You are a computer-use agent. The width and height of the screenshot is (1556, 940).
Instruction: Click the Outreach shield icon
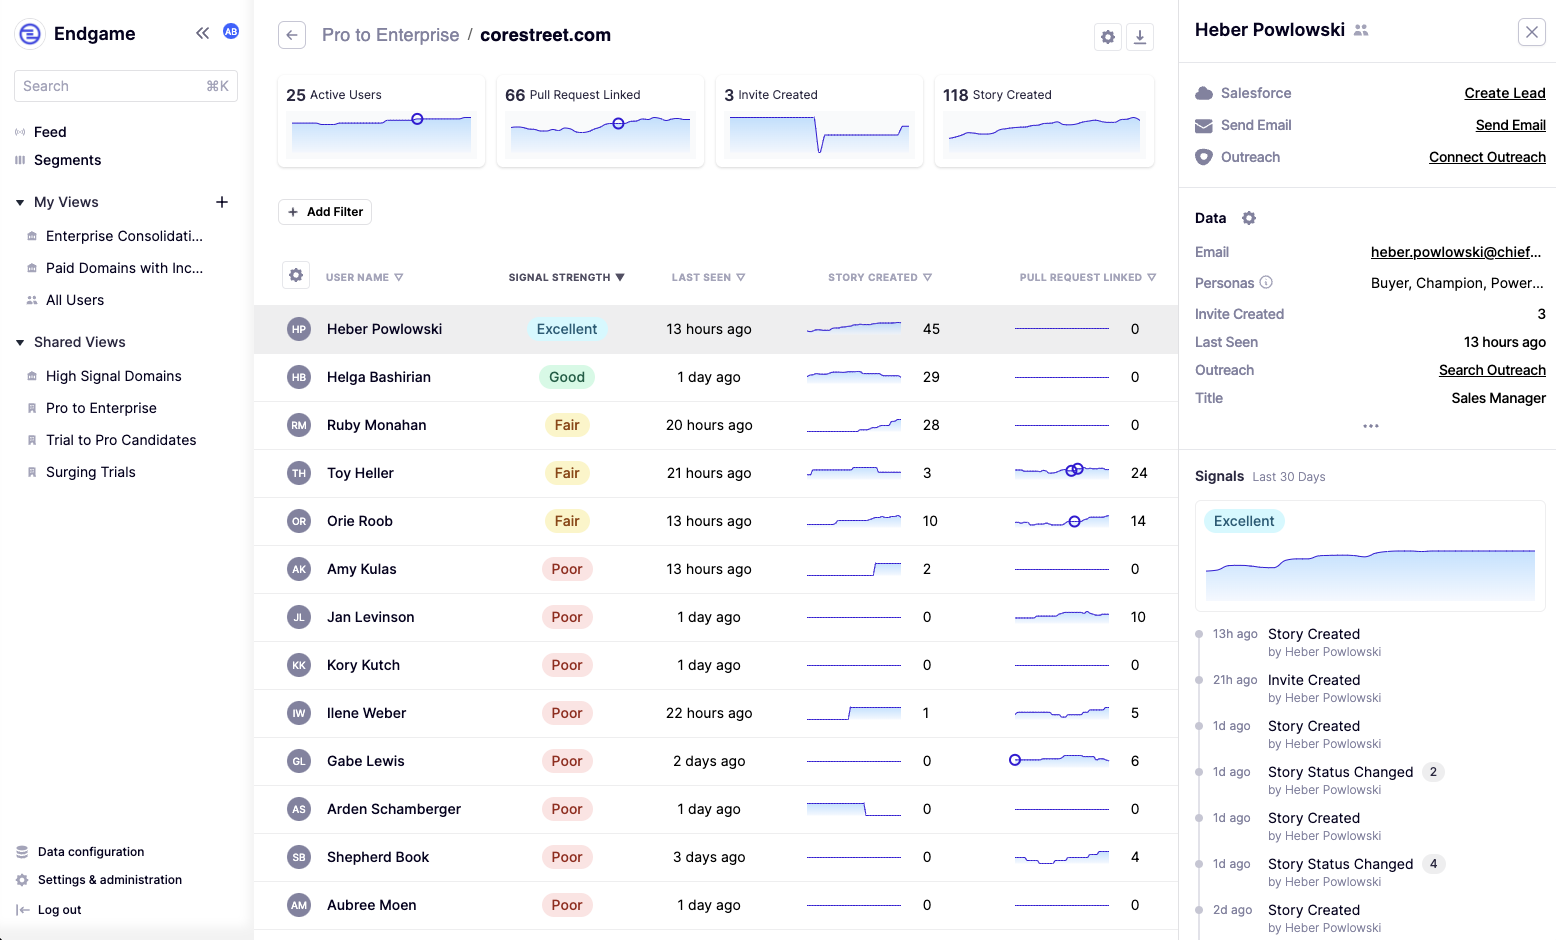pyautogui.click(x=1204, y=157)
